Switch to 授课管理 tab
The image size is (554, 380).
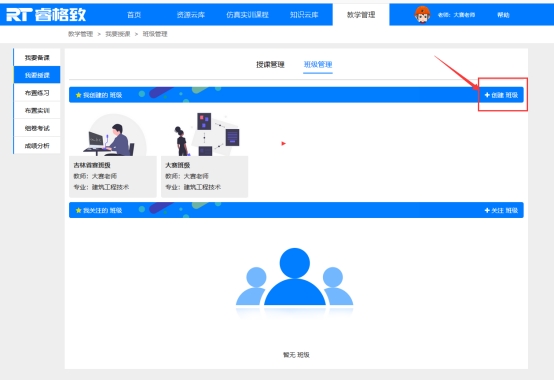click(270, 65)
